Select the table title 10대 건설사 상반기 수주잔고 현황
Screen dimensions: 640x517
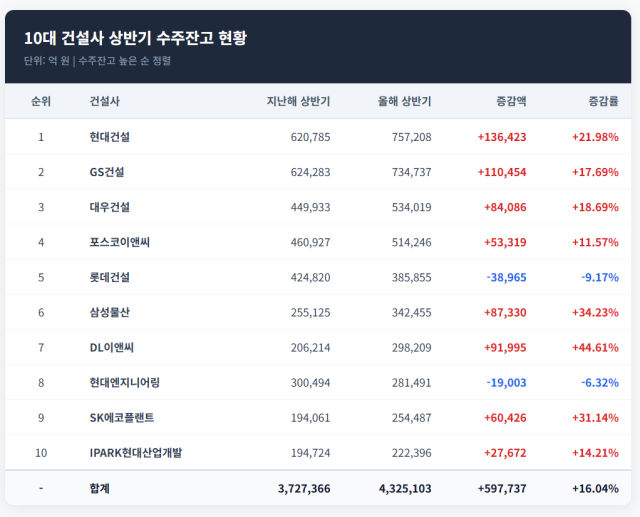pos(136,38)
